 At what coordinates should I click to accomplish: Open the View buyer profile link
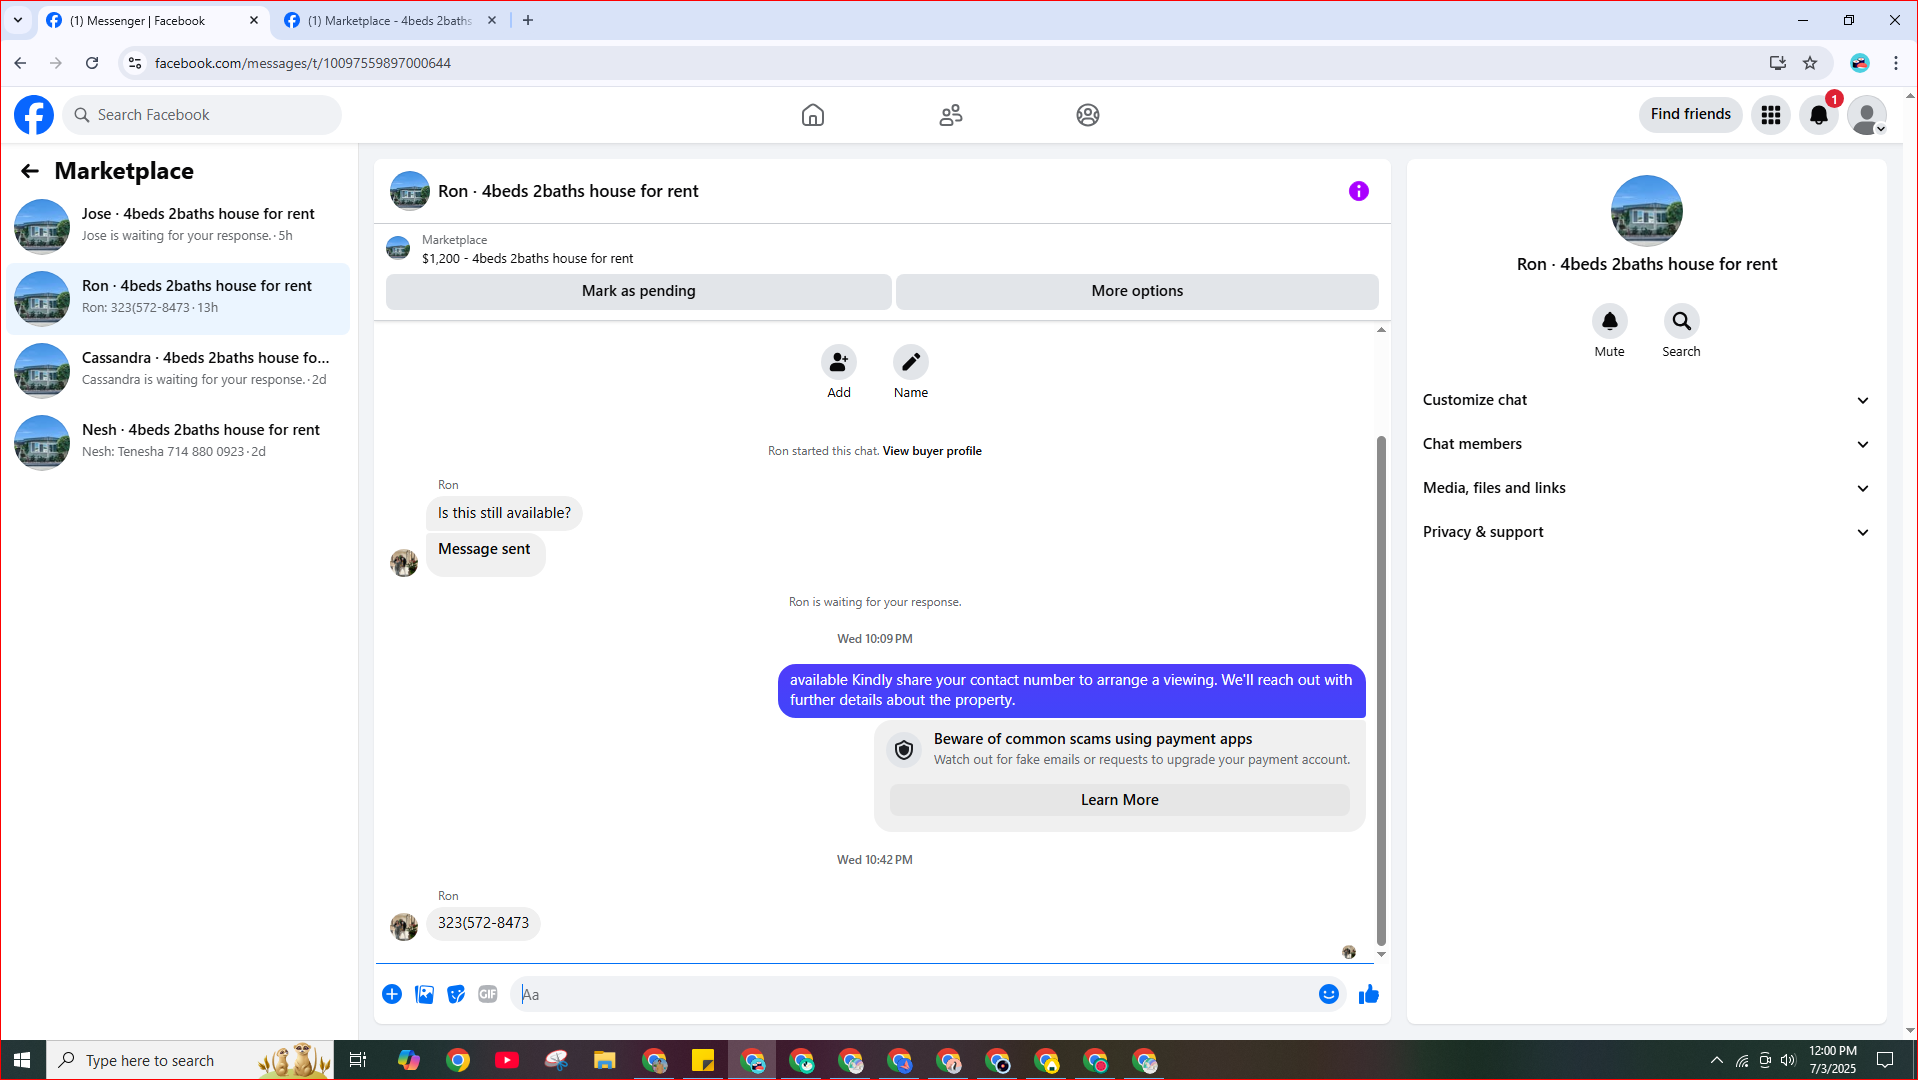932,451
